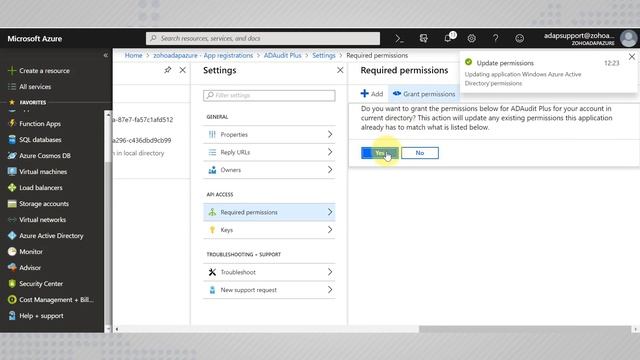Click the Microsoft Azure logo text
Viewport: 640px width, 360px height.
pyautogui.click(x=35, y=39)
